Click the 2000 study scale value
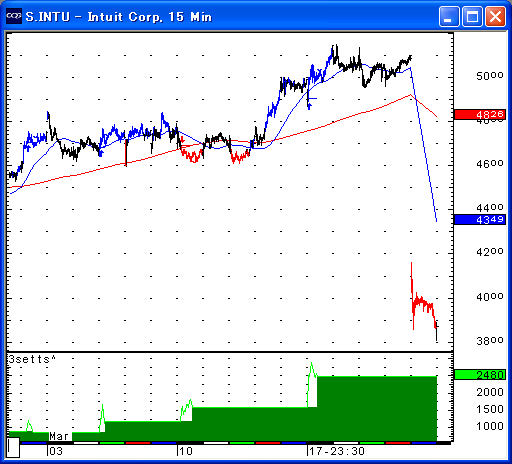512x464 pixels. (x=489, y=392)
